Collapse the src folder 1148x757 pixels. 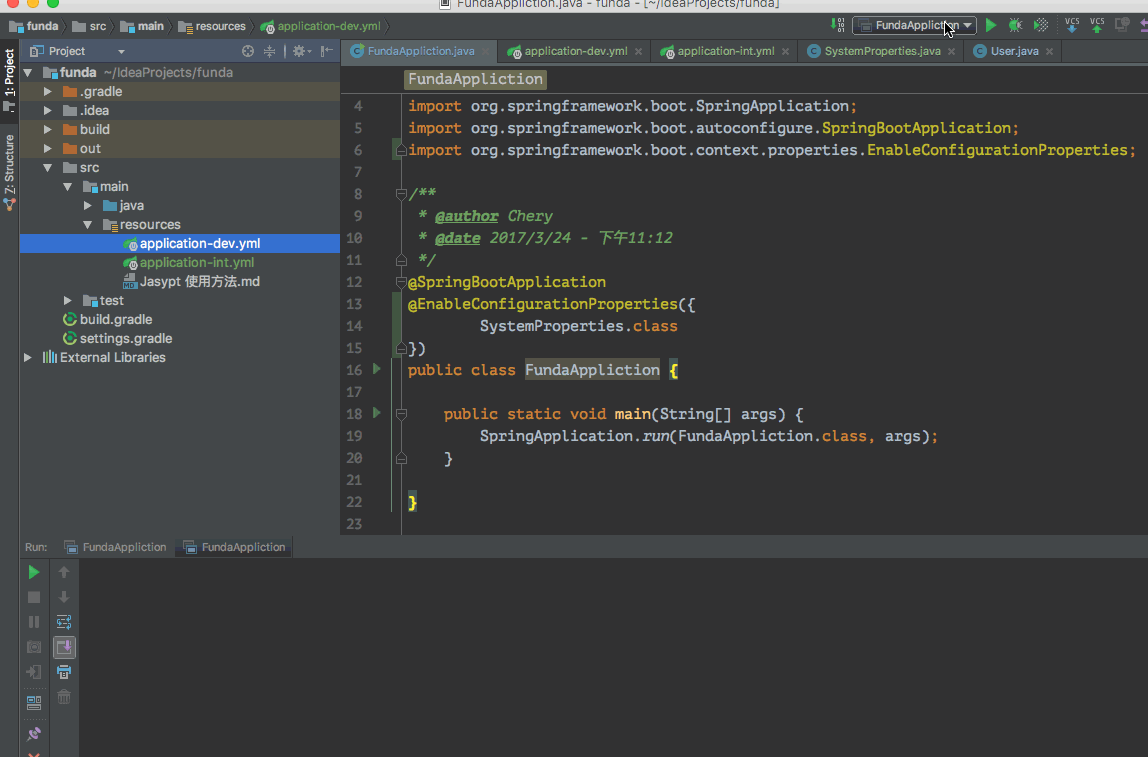[48, 168]
